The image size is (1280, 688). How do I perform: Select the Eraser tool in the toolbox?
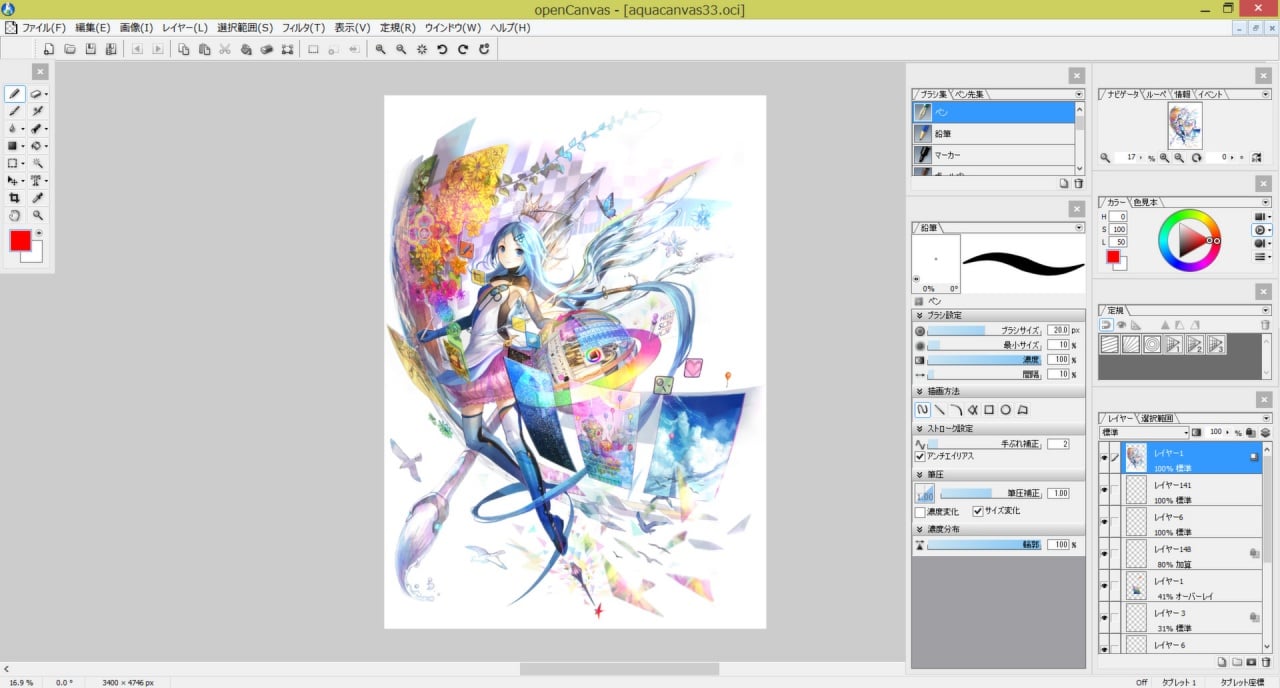pyautogui.click(x=37, y=94)
